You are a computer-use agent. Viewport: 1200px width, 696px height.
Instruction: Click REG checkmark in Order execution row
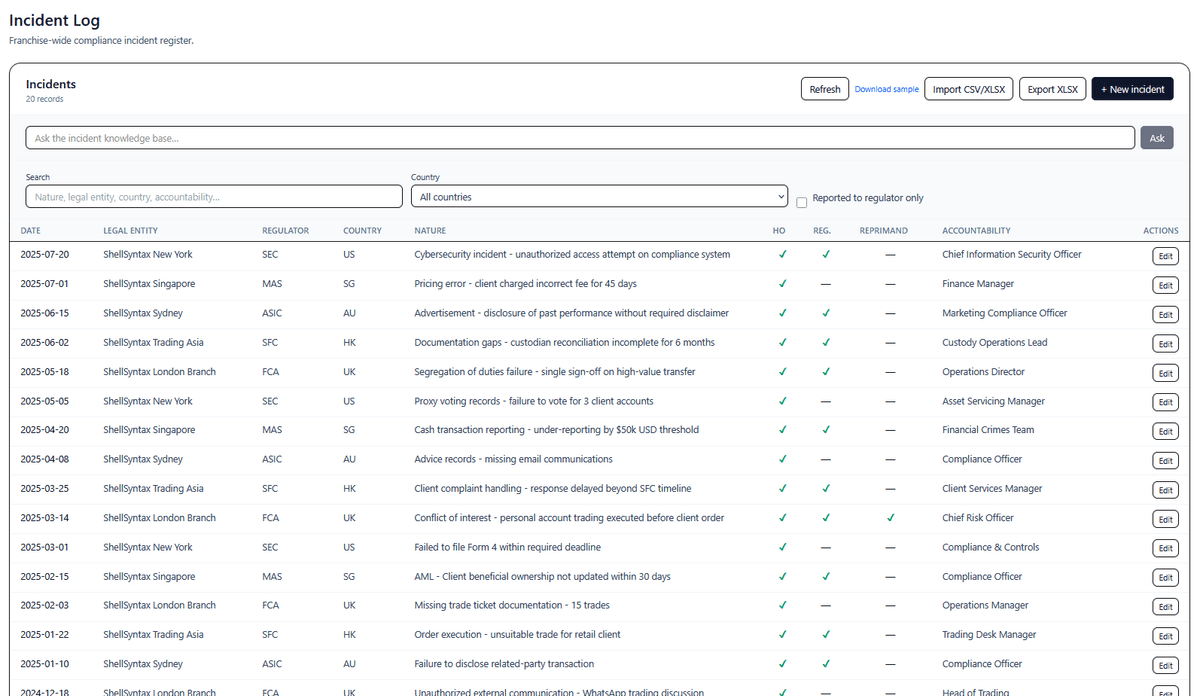826,634
